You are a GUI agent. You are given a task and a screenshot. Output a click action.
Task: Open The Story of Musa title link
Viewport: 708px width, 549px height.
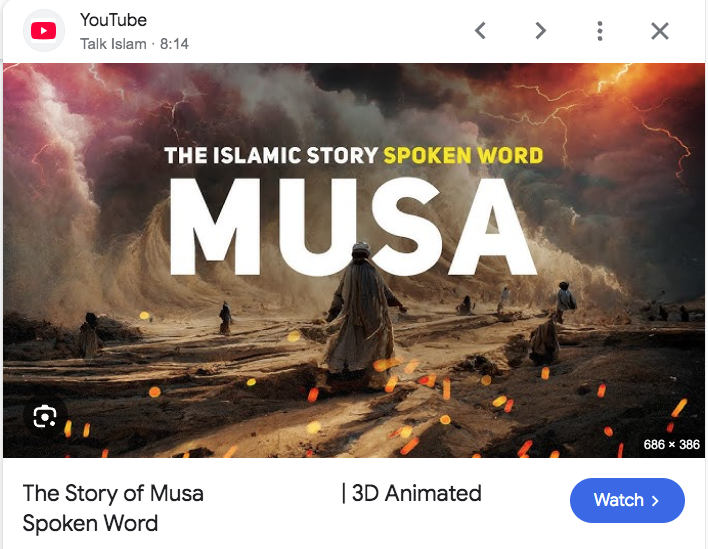click(x=113, y=493)
